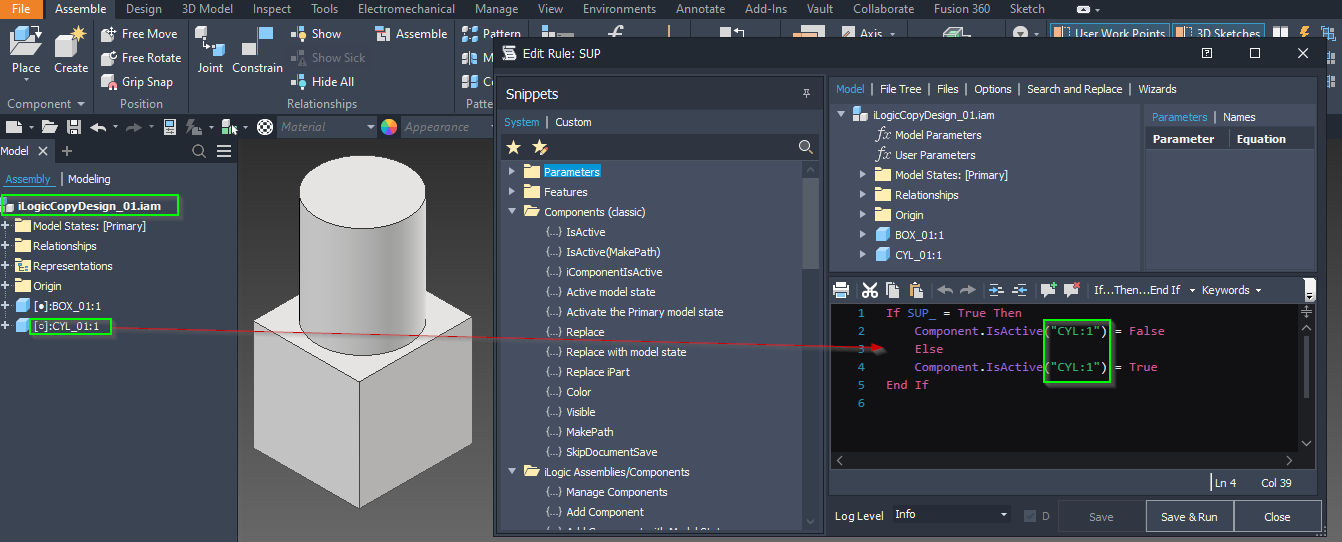Open the Inspect ribbon tab
This screenshot has width=1342, height=542.
[272, 9]
